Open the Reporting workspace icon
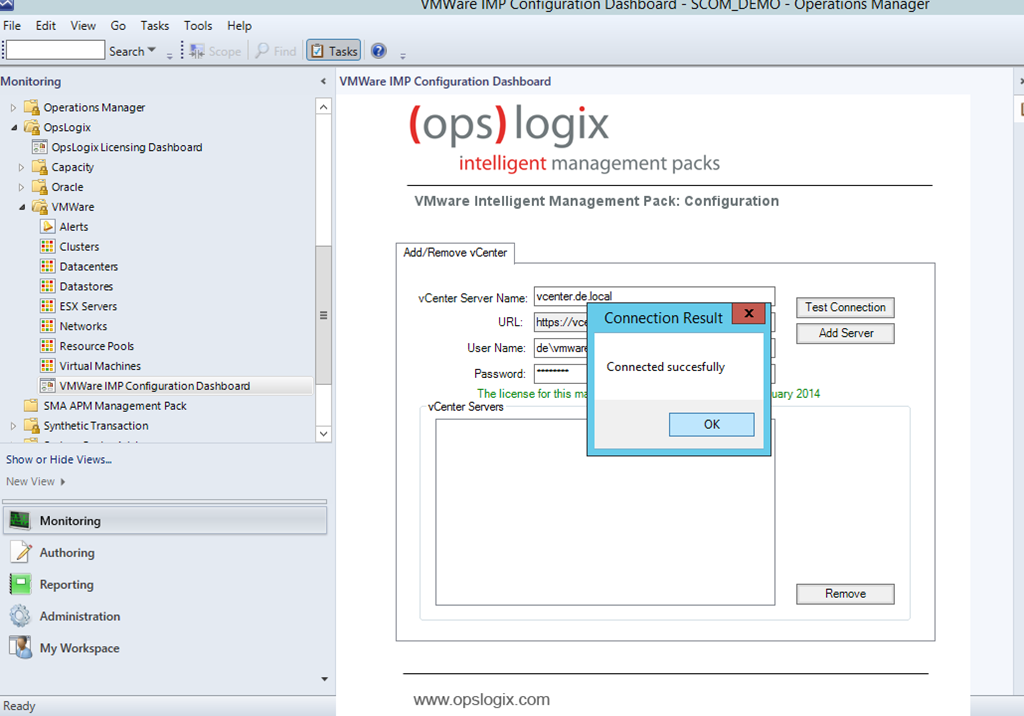The image size is (1024, 716). point(21,585)
